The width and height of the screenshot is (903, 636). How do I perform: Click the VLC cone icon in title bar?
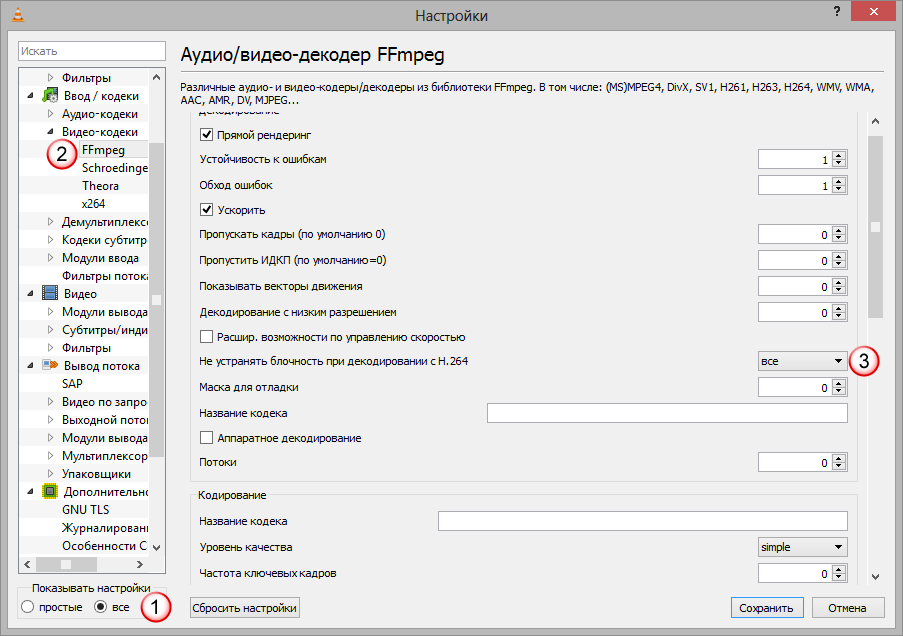click(x=18, y=14)
